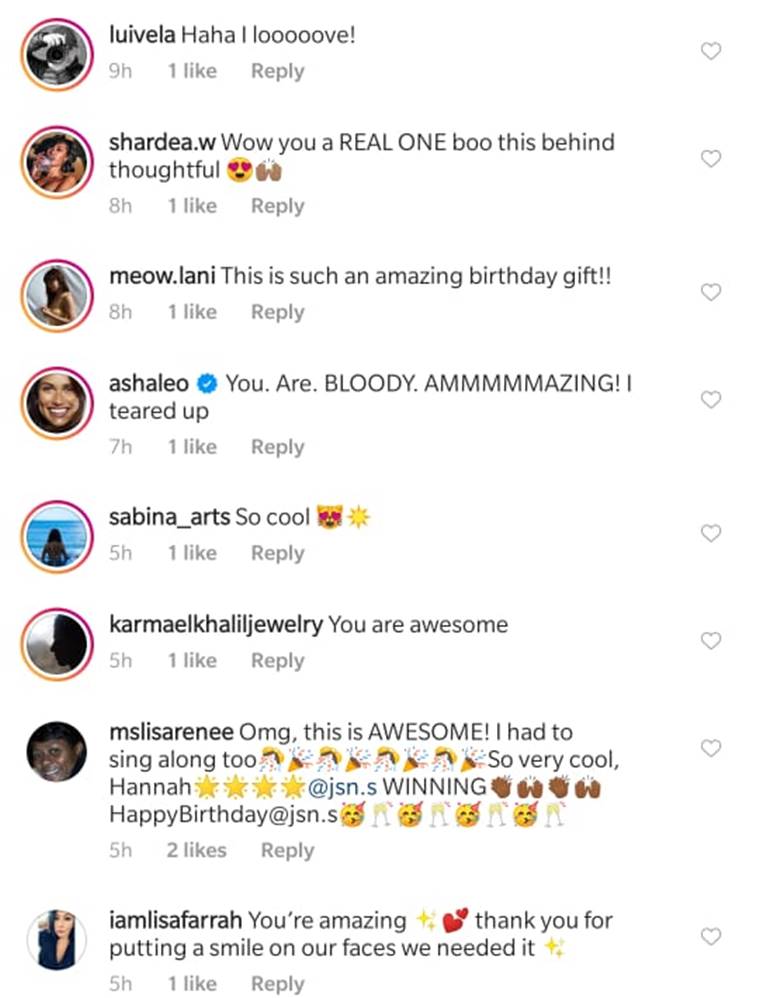Like karmaelkhaliljewelry's comment with heart
Viewport: 759px width, 998px height.
710,640
